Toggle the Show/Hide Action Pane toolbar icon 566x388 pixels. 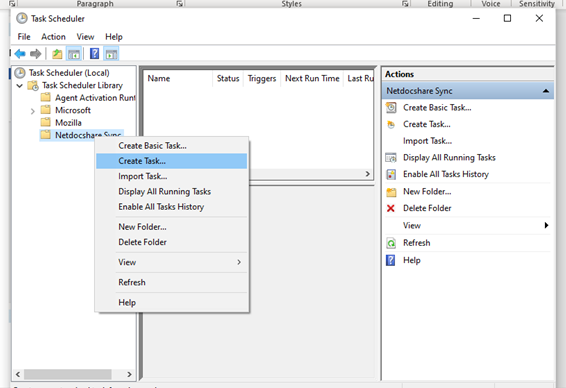(111, 54)
